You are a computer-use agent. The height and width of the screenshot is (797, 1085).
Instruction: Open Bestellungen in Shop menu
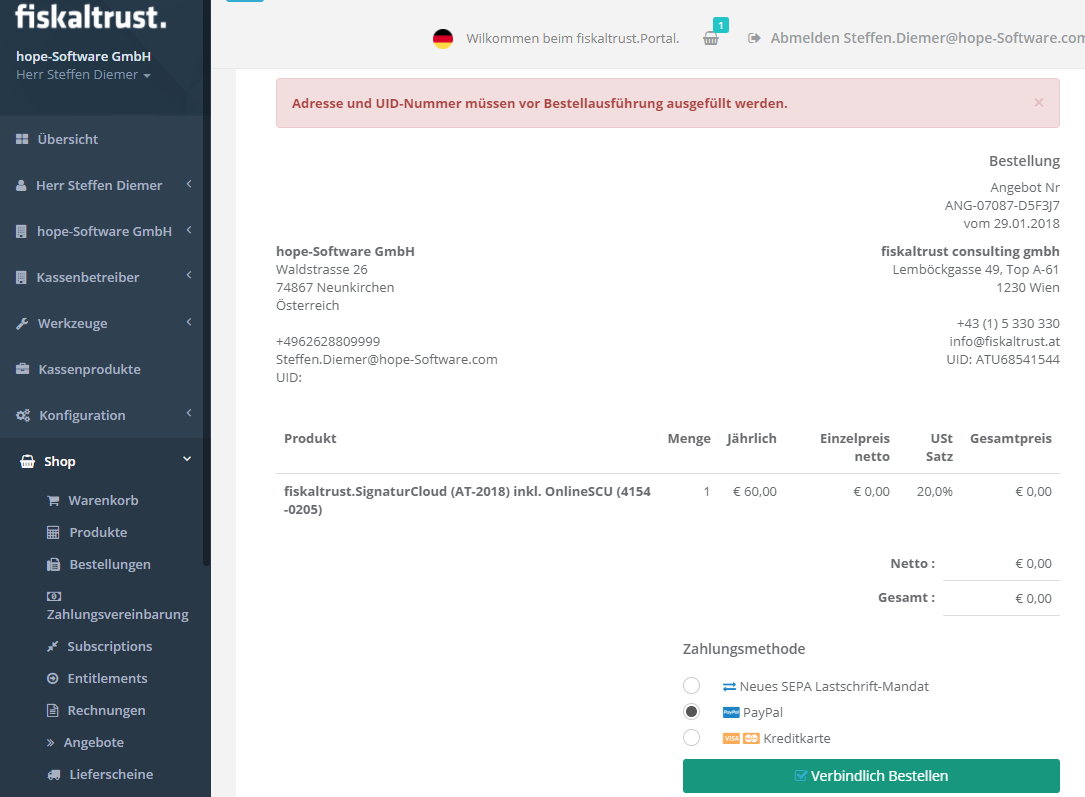[x=110, y=565]
